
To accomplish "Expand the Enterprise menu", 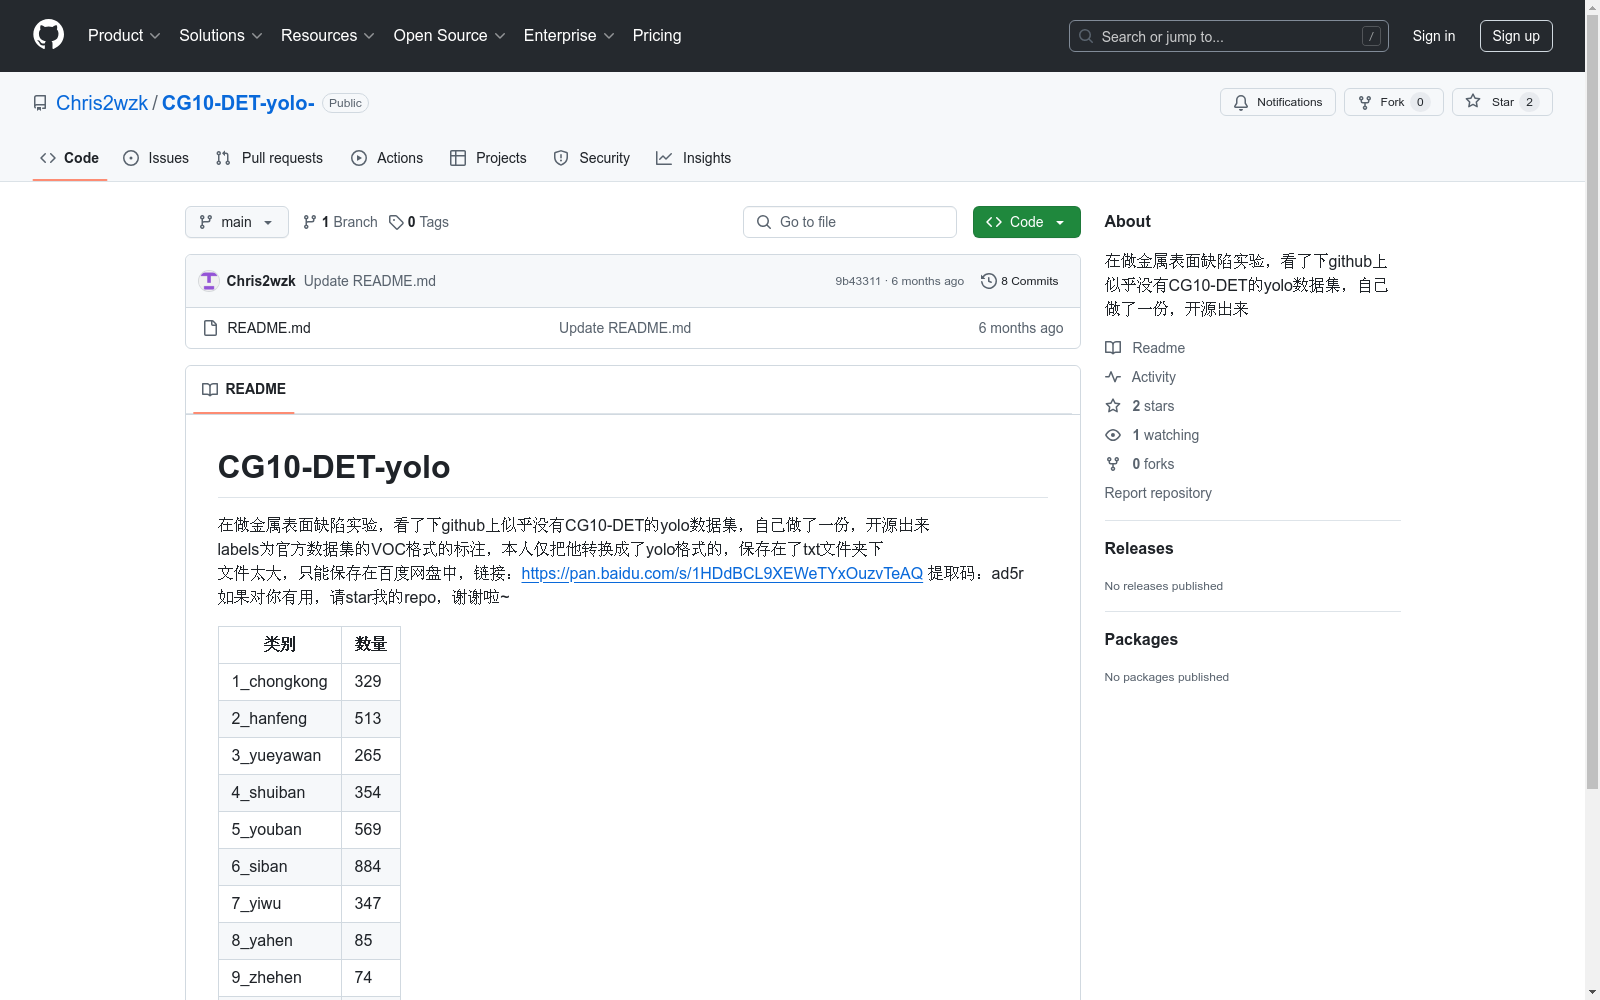I will pyautogui.click(x=569, y=36).
